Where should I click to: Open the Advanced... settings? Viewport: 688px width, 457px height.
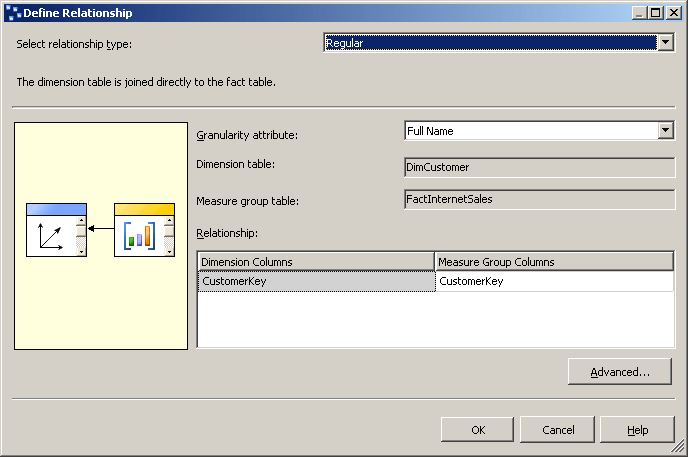(x=619, y=372)
